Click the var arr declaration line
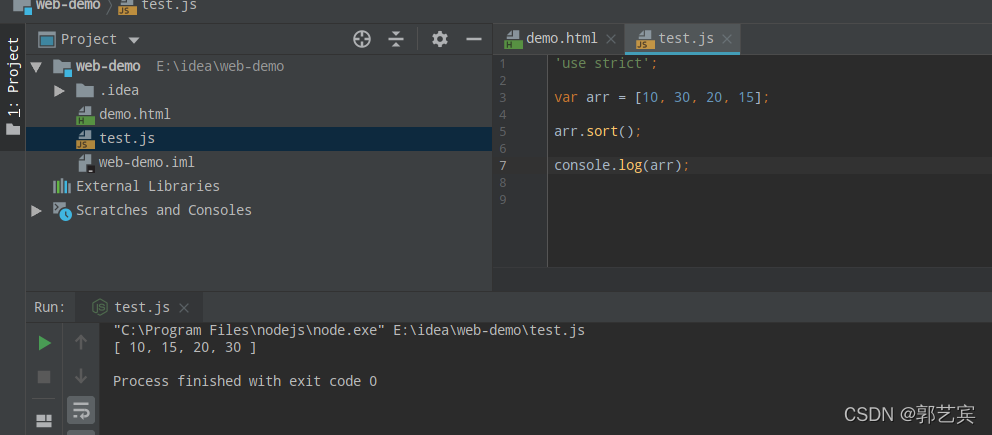 pyautogui.click(x=662, y=97)
